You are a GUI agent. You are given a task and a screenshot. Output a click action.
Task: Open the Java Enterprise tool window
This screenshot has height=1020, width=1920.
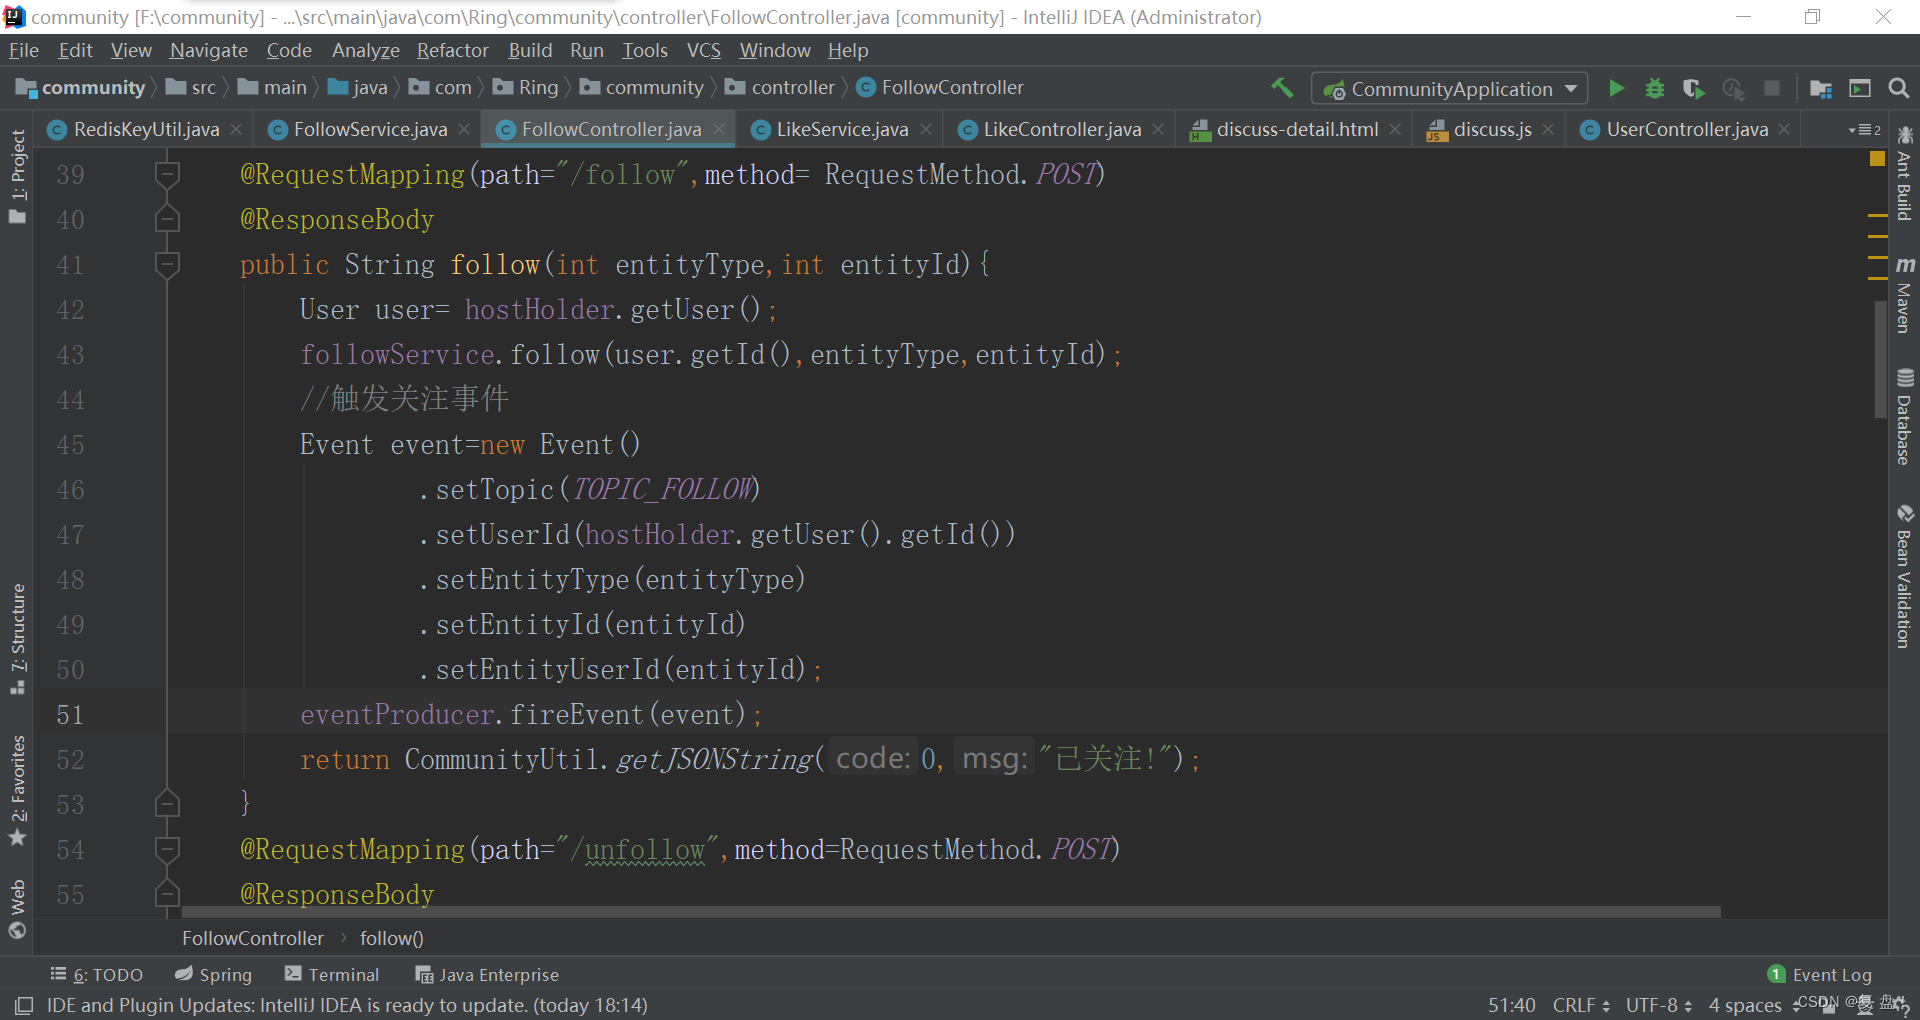(487, 975)
